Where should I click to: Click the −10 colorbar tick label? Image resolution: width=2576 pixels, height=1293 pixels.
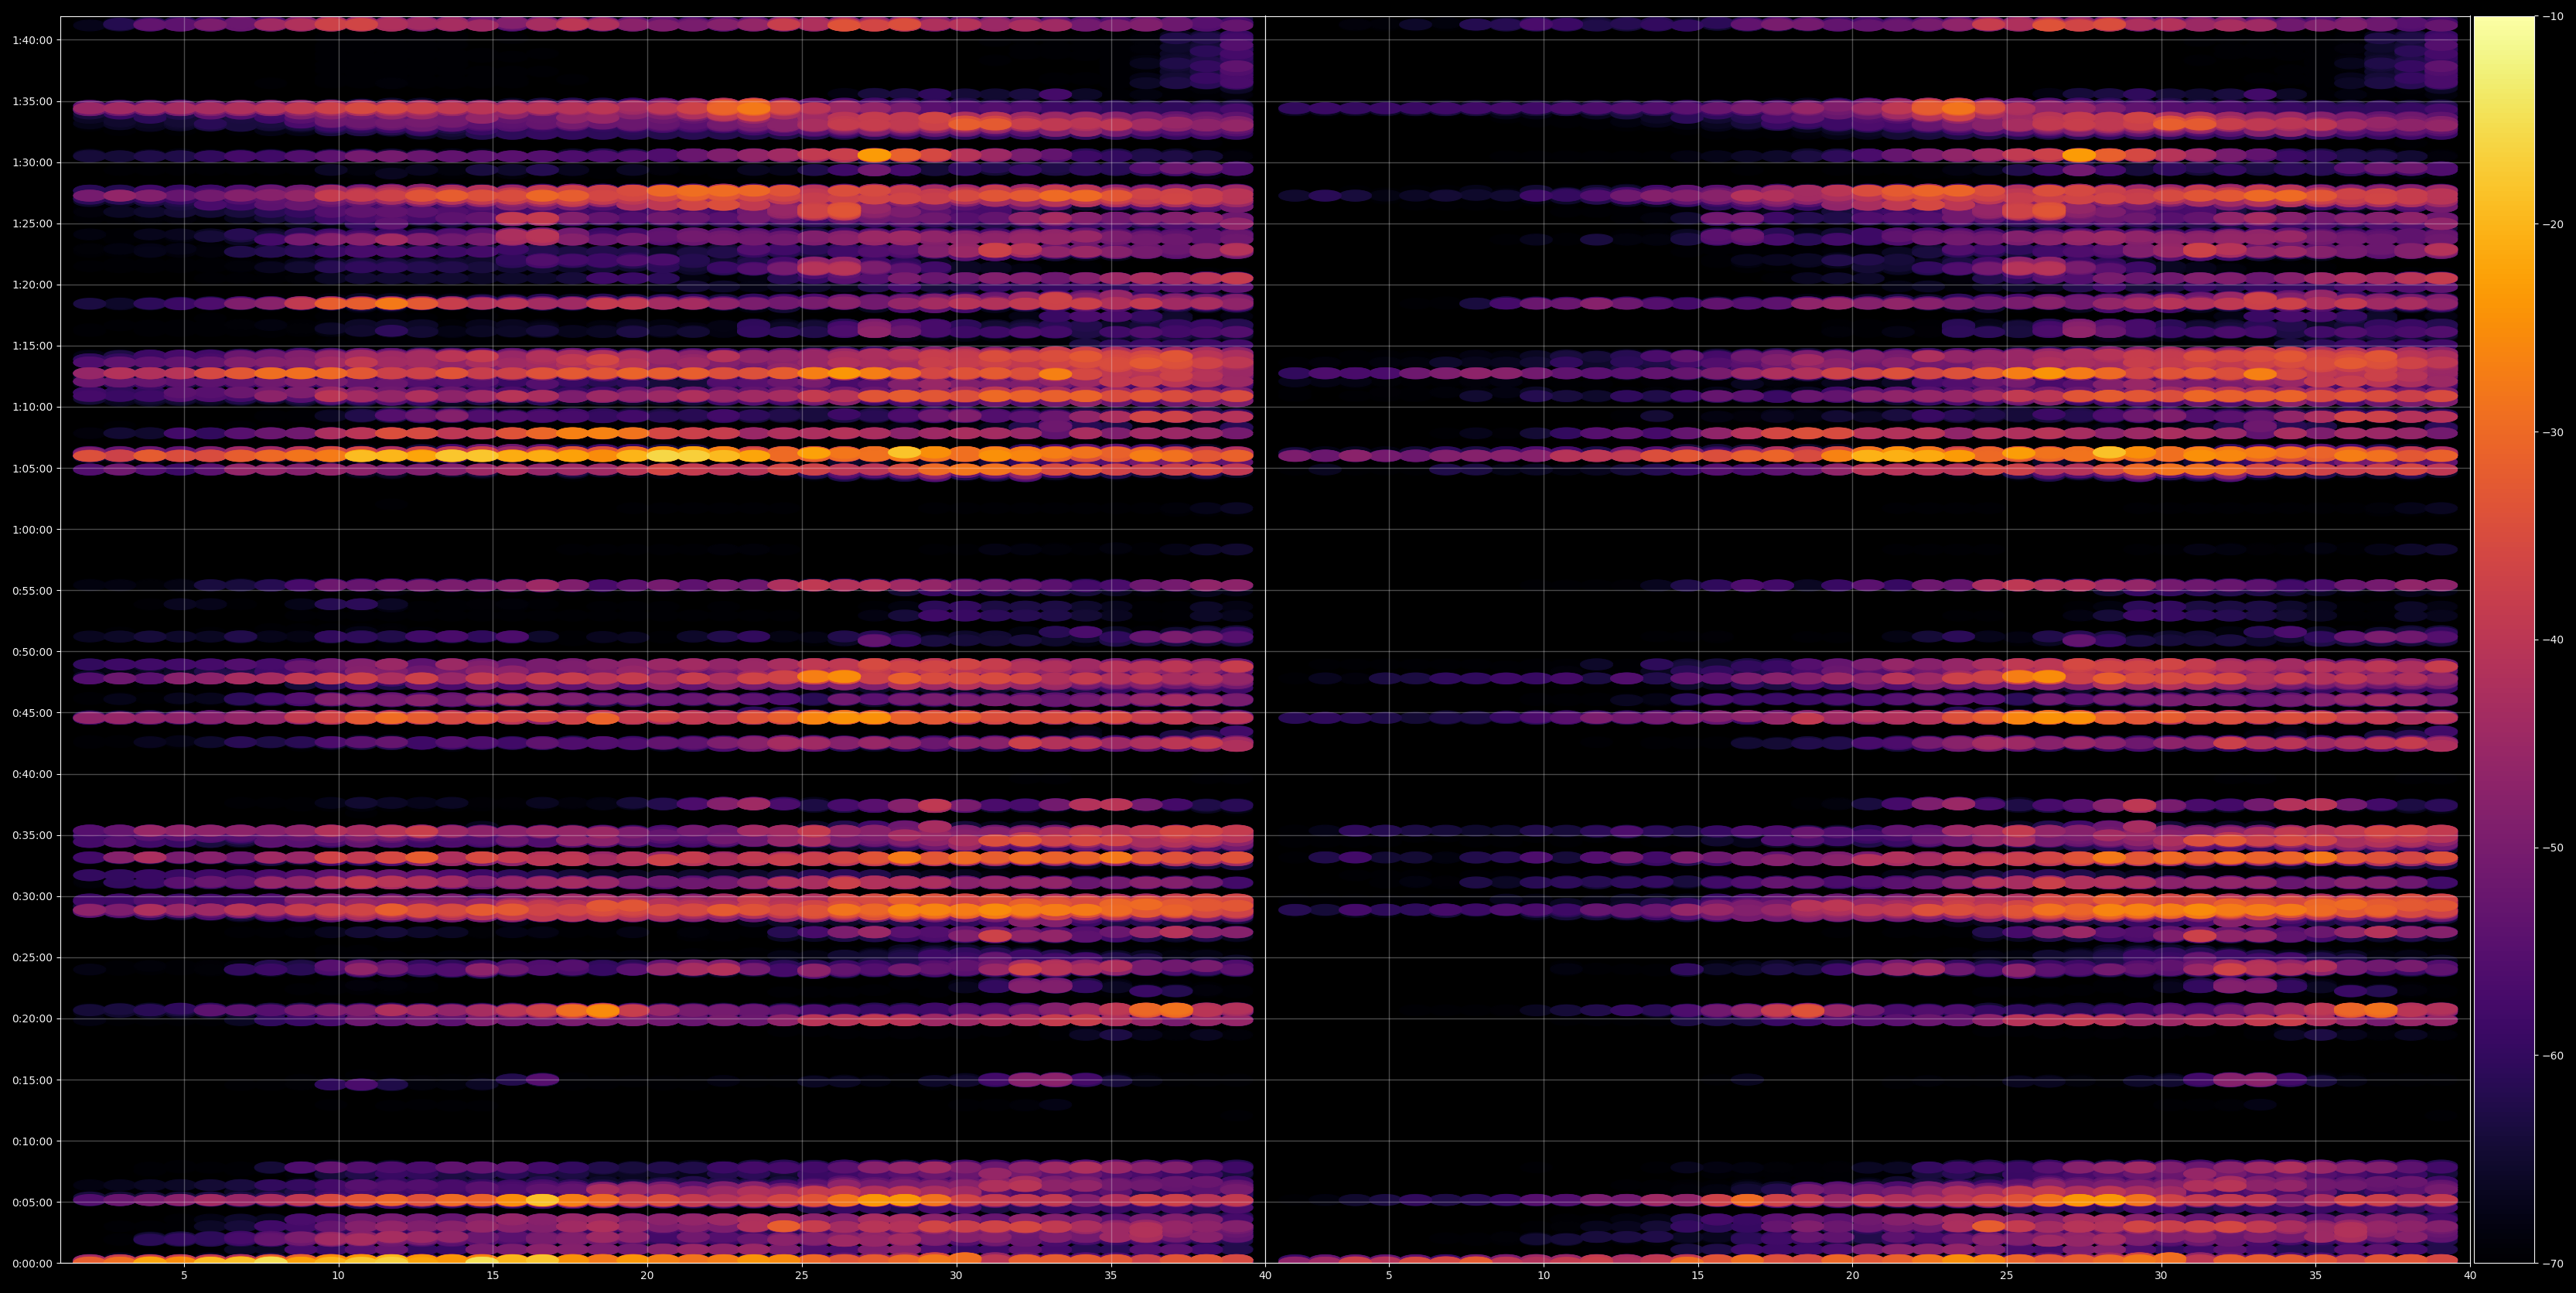click(2553, 16)
